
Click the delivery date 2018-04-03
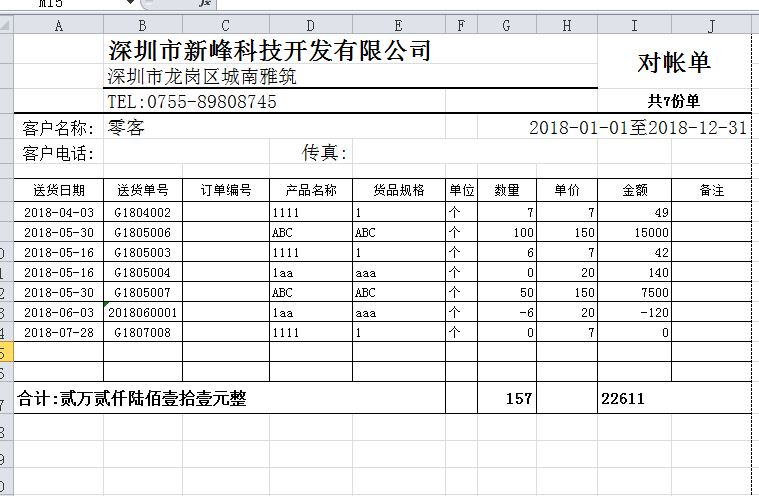(x=59, y=212)
